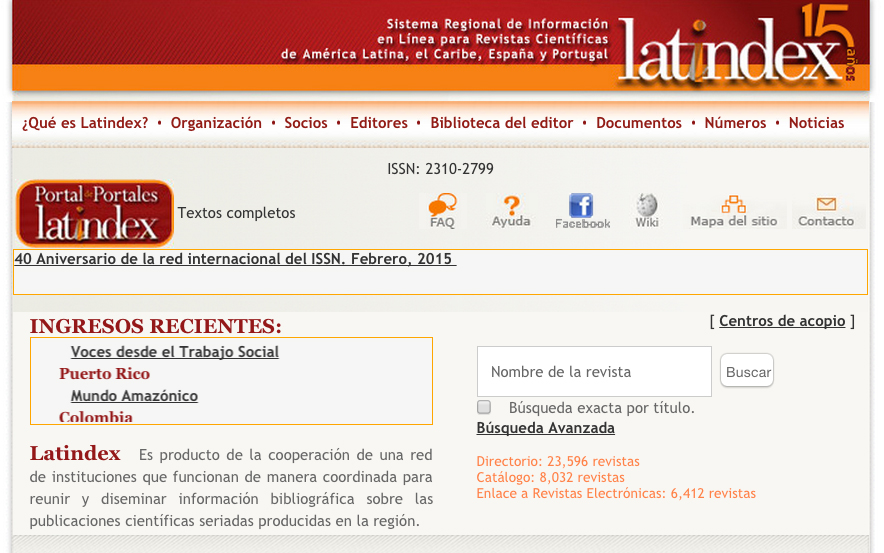Click Enlace a Revistas Electrónicas: 6,412 revistas
Image resolution: width=884 pixels, height=553 pixels.
[616, 493]
